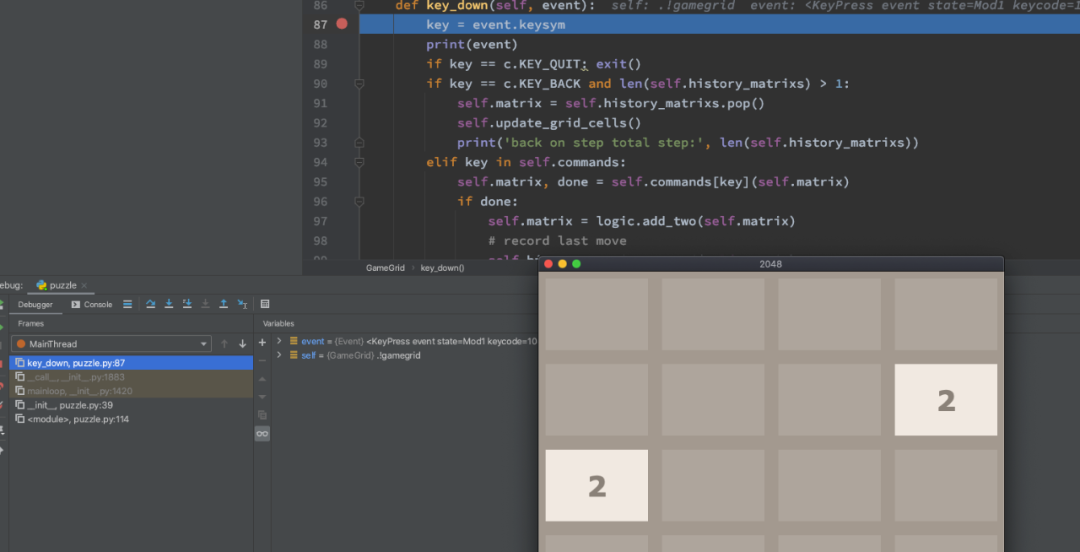Viewport: 1080px width, 552px height.
Task: Click the frame icon beside <module>, puzzle.py:114
Action: 20,419
